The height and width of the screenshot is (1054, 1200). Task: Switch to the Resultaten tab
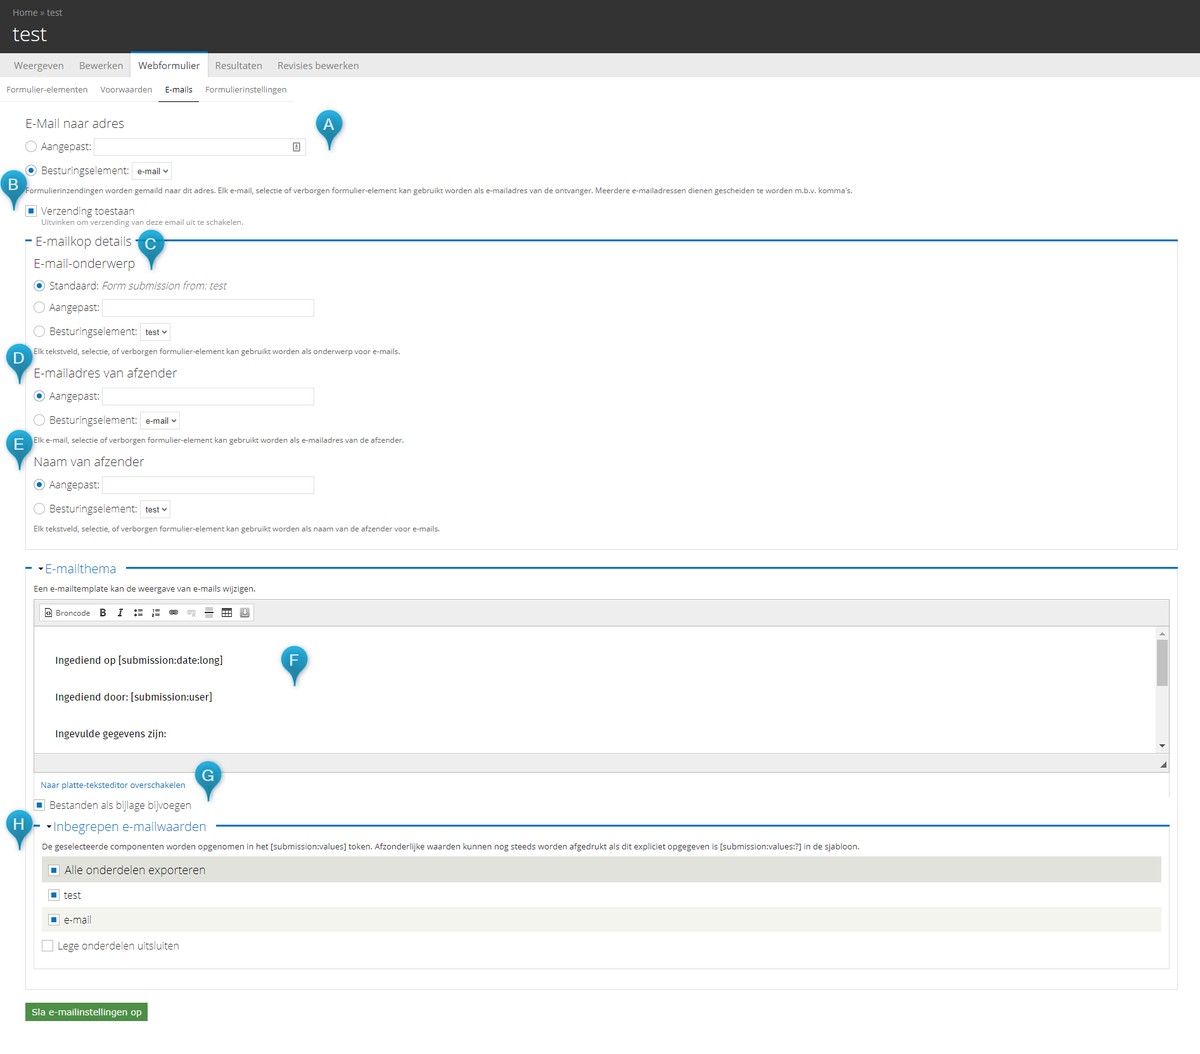click(x=239, y=66)
